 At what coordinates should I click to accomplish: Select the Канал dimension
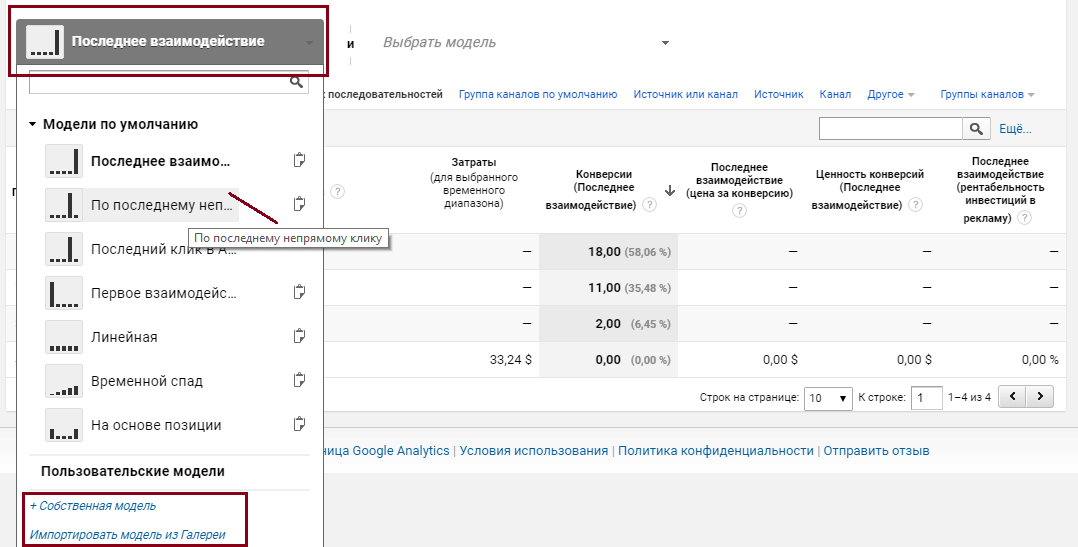click(x=835, y=95)
